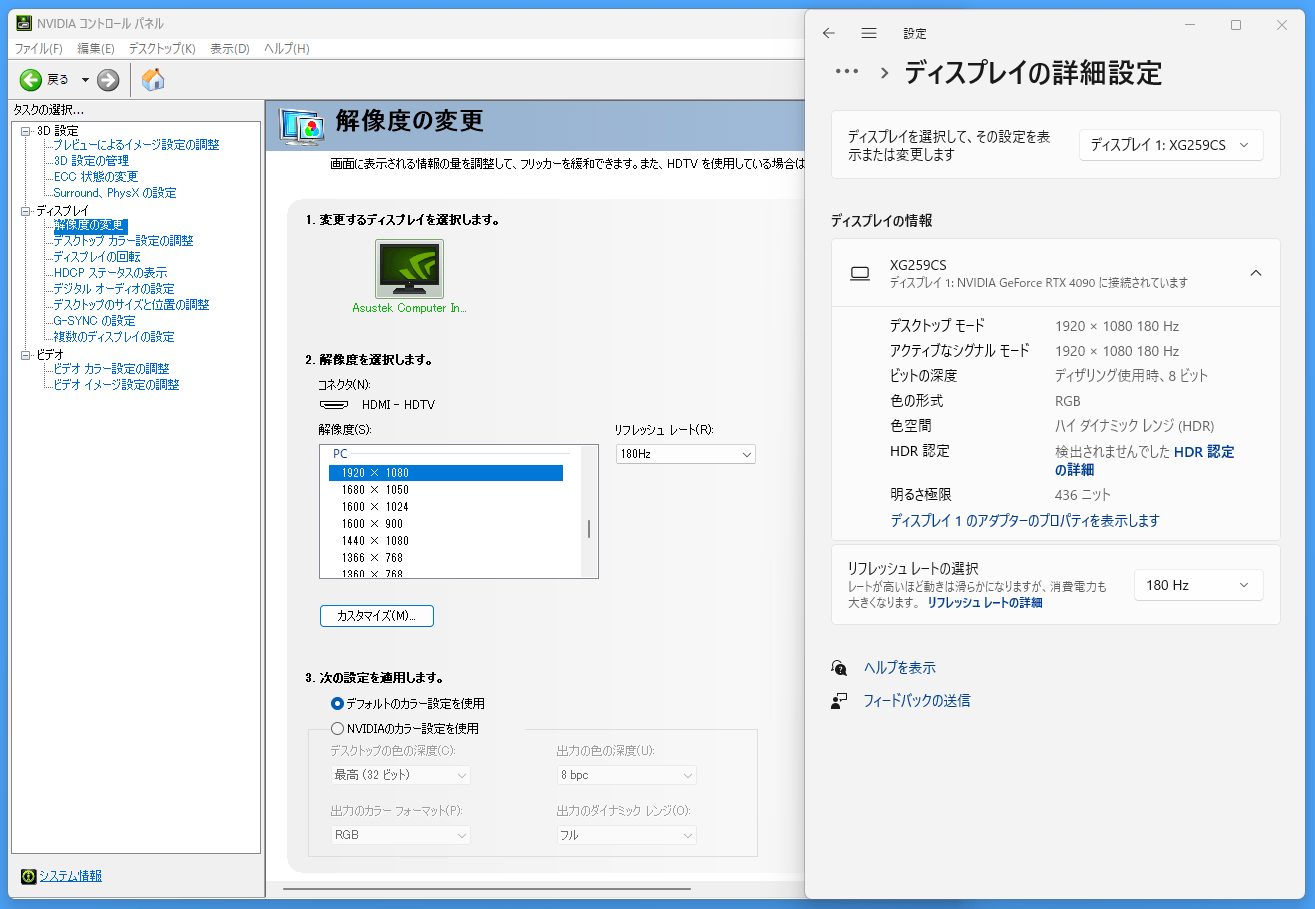This screenshot has height=909, width=1315.
Task: Select プレビューによるイメージ設定の調整
Action: [136, 145]
